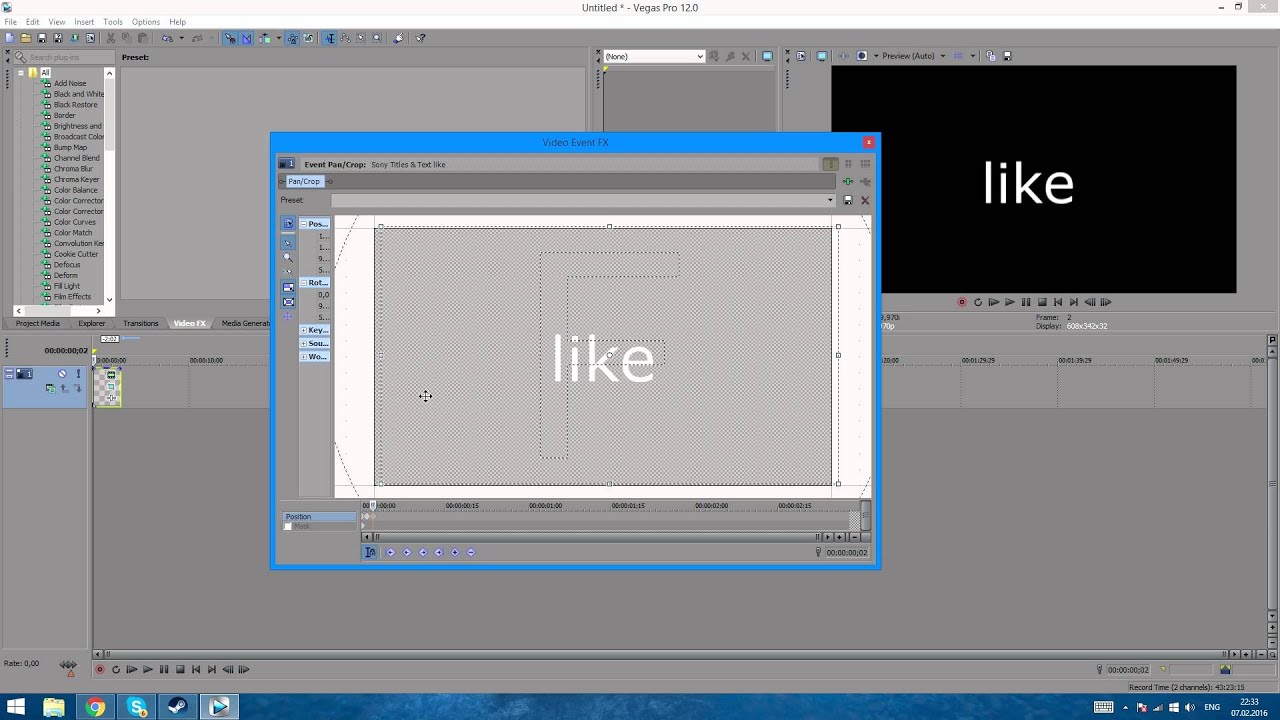Screen dimensions: 1280x720
Task: Close the Video Event FX dialog
Action: 868,142
